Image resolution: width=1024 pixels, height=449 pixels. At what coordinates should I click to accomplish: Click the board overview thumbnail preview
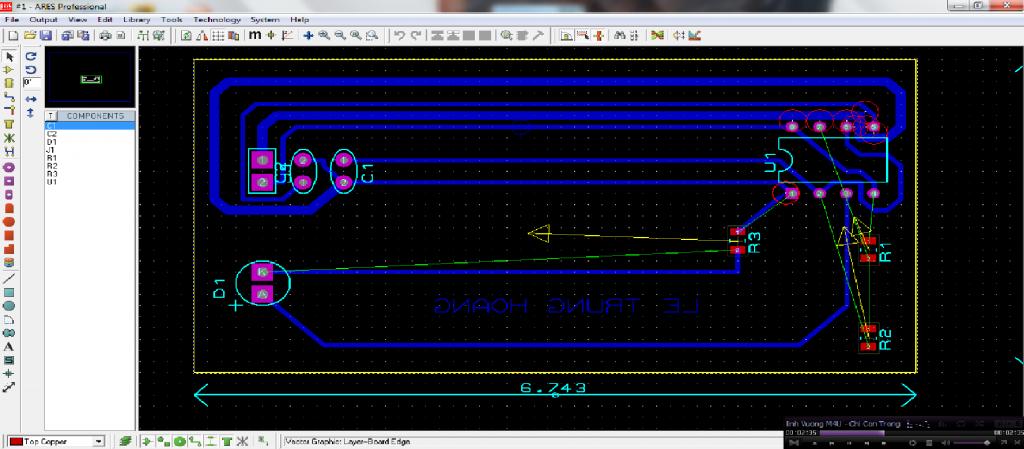tap(90, 78)
